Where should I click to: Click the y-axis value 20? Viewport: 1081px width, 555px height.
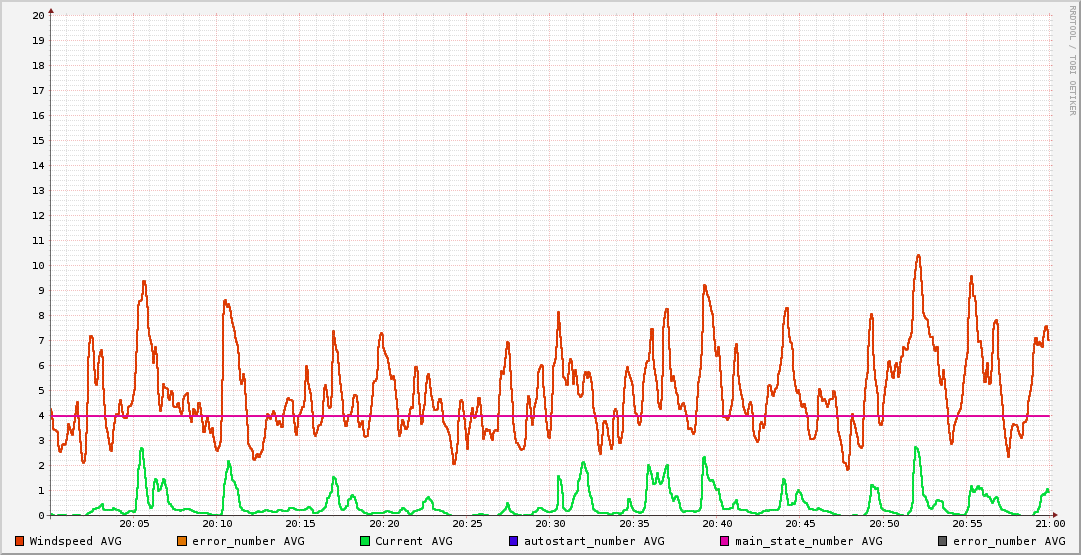pyautogui.click(x=39, y=15)
